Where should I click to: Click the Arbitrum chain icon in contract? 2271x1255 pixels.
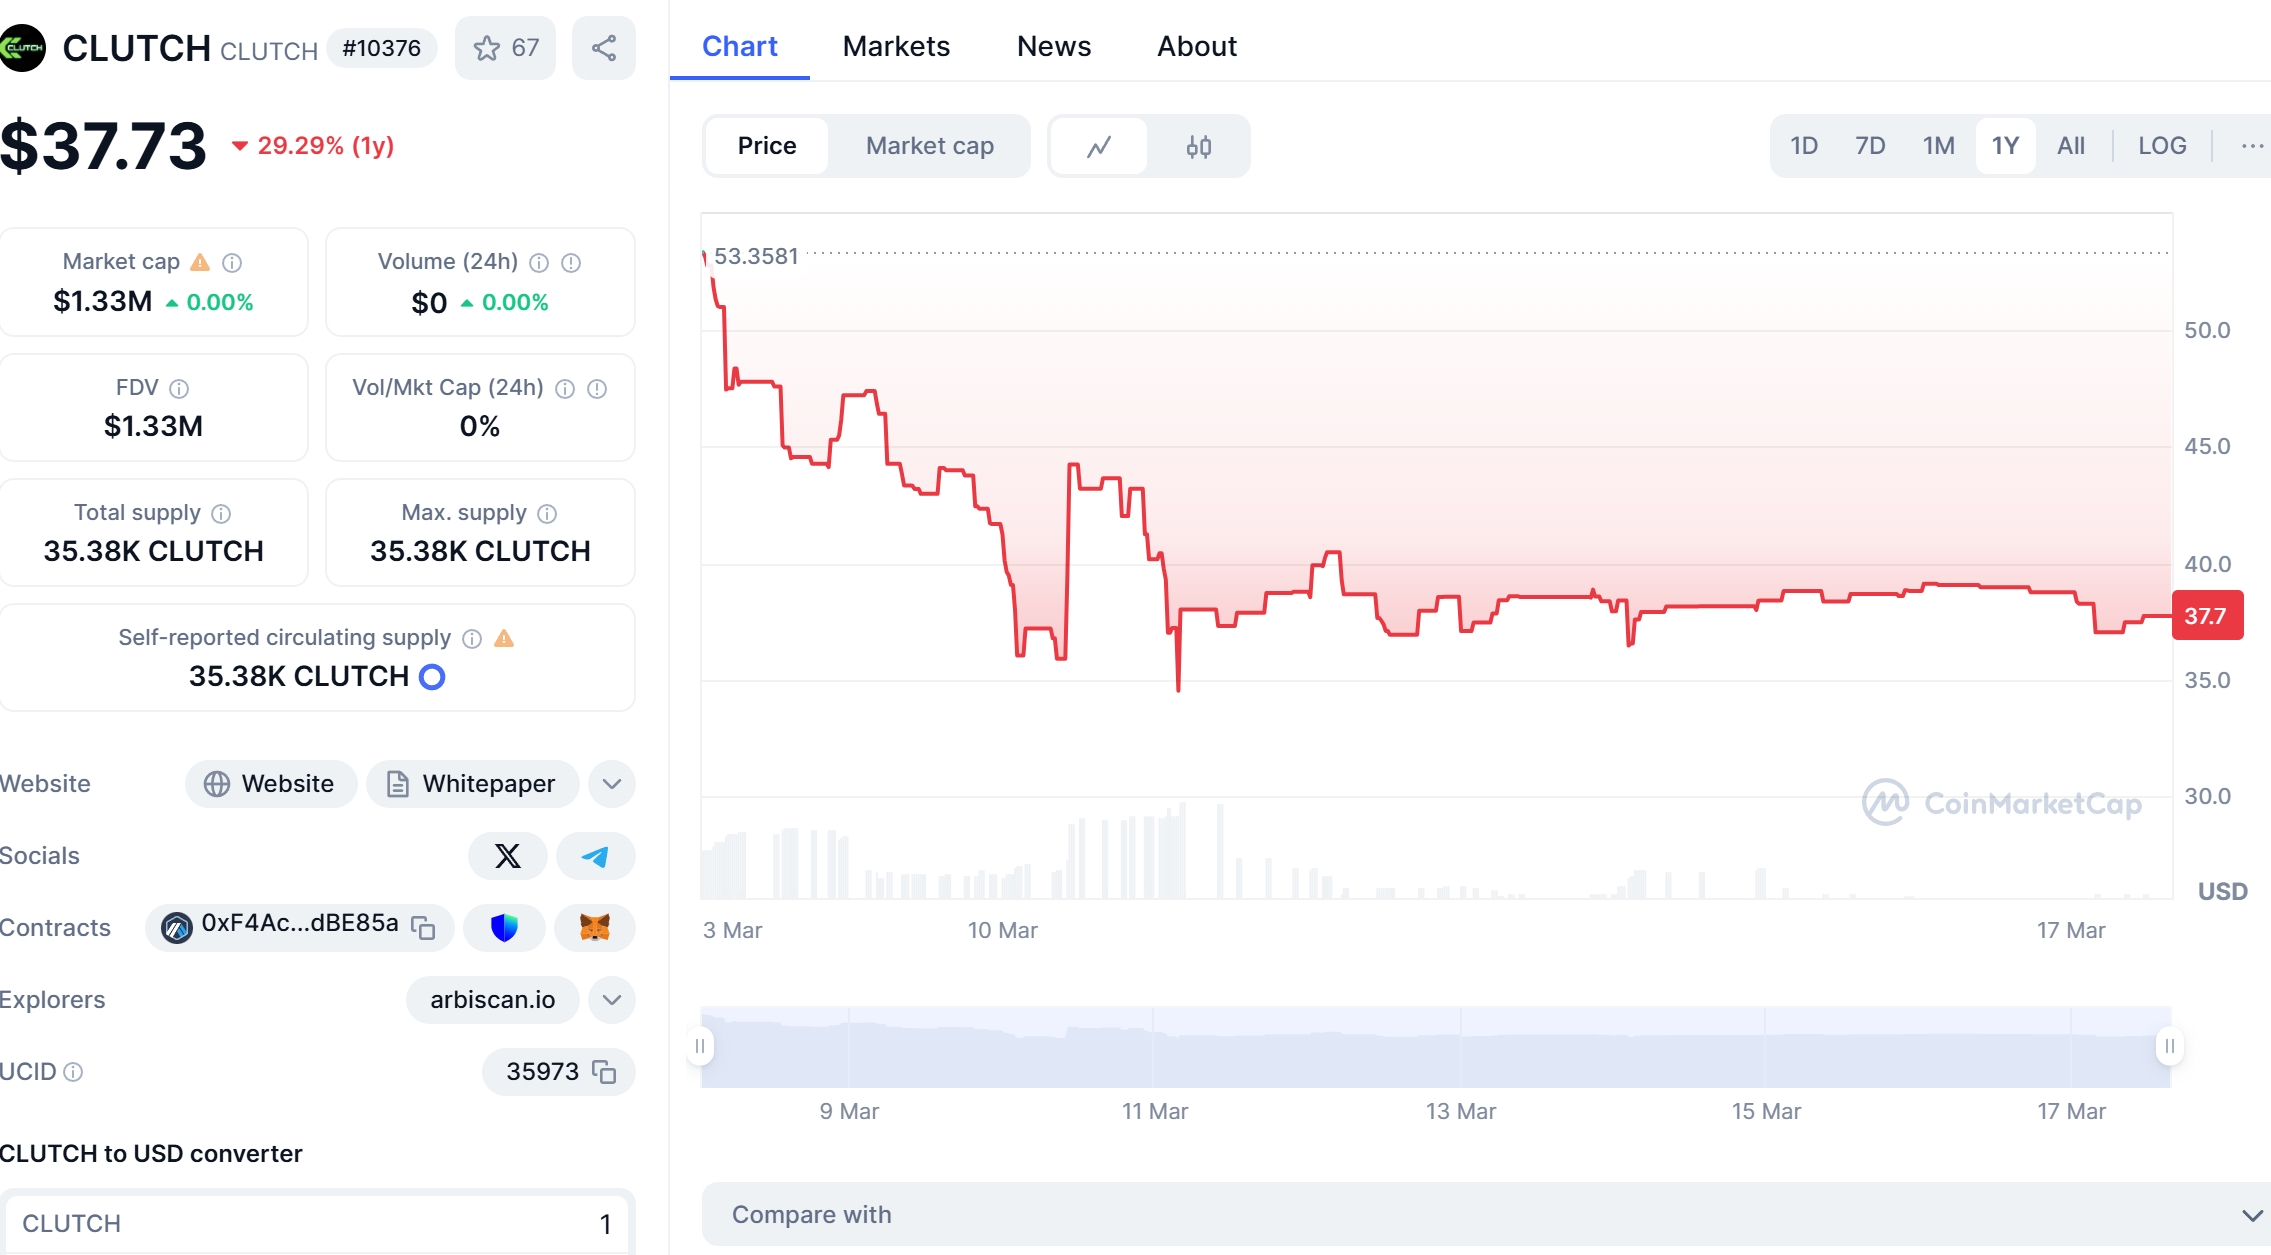177,927
